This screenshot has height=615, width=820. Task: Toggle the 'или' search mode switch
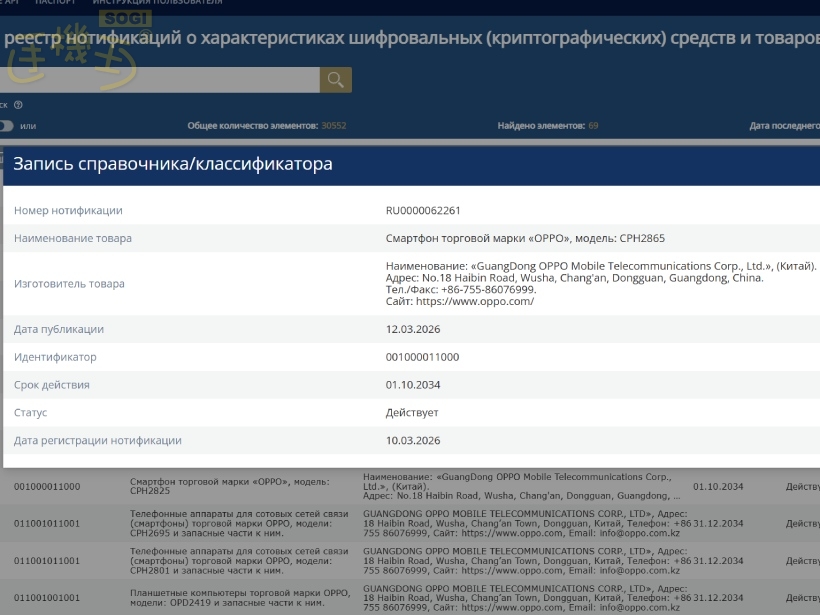[x=6, y=126]
